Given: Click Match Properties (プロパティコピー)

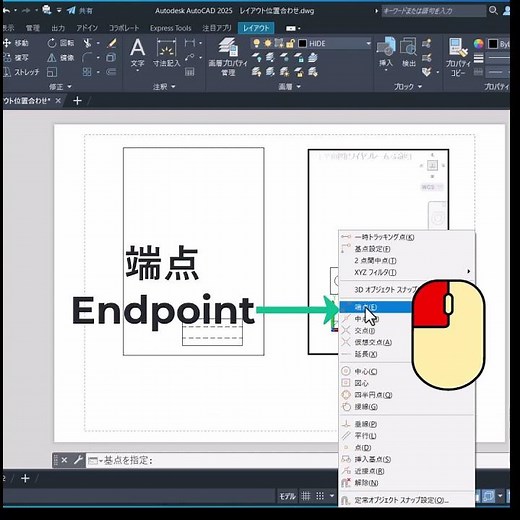Looking at the screenshot, I should coord(458,57).
